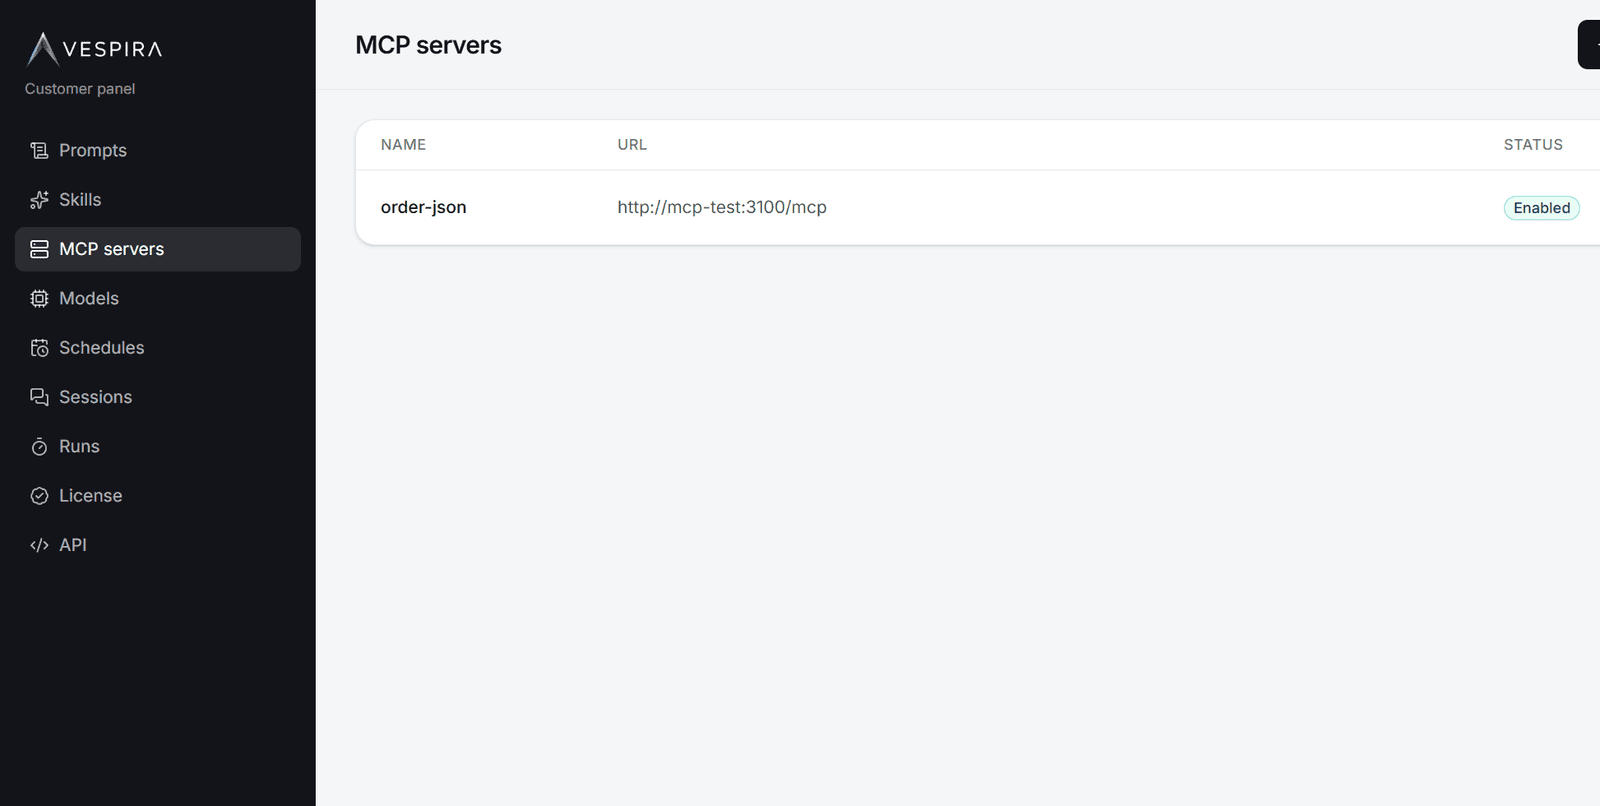Click the URL column header

point(632,145)
